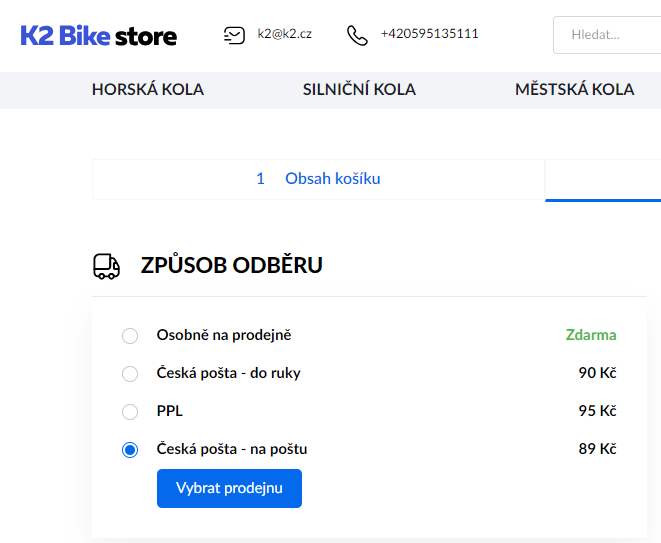Open the Městská kola category
The image size is (661, 543).
pyautogui.click(x=574, y=90)
